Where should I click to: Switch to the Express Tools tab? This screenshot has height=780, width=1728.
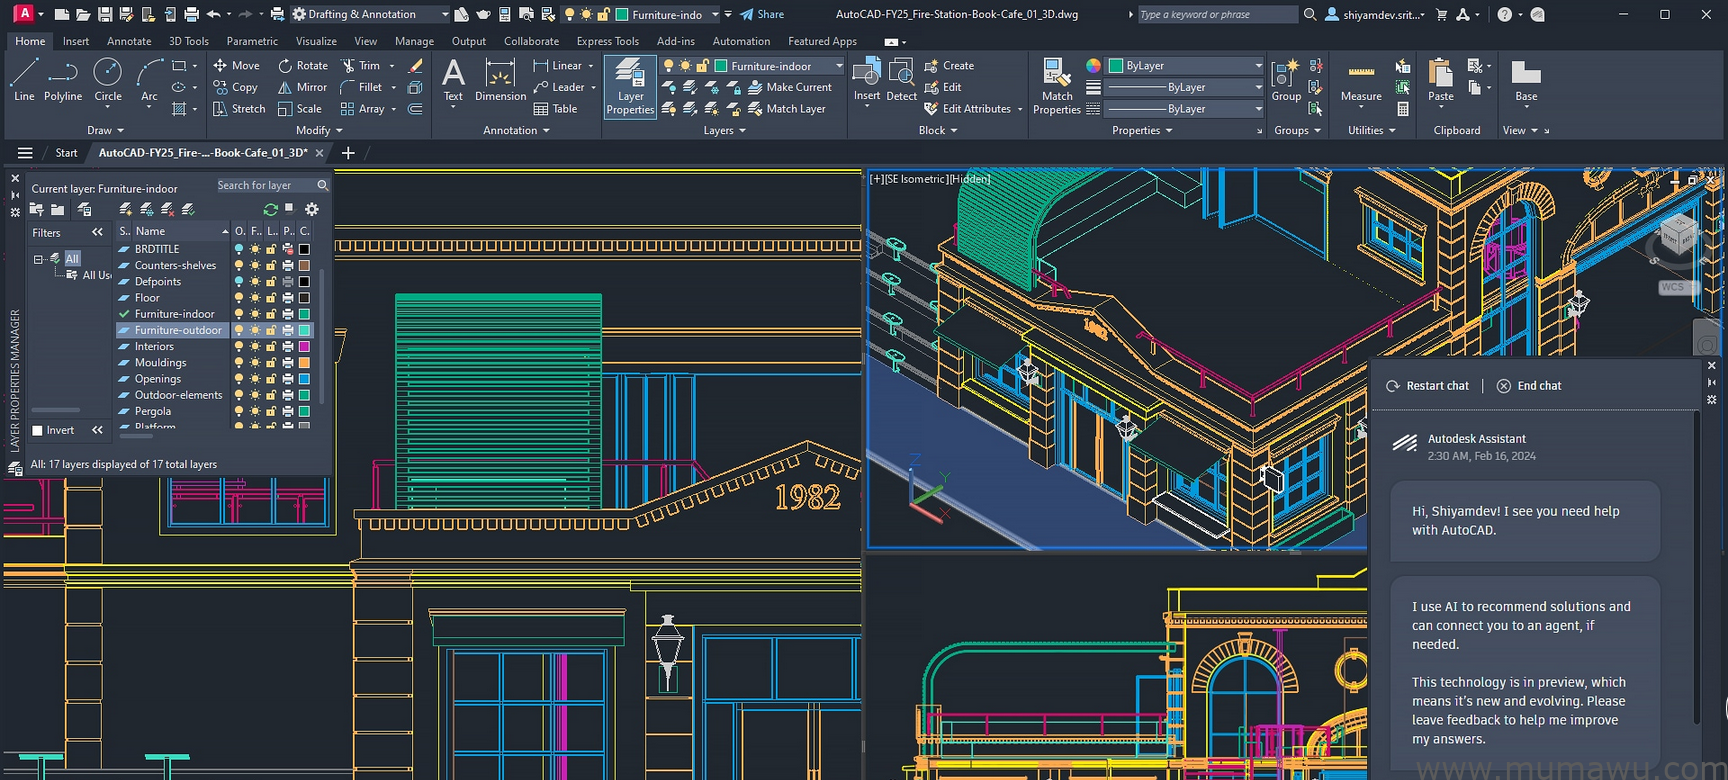coord(607,41)
